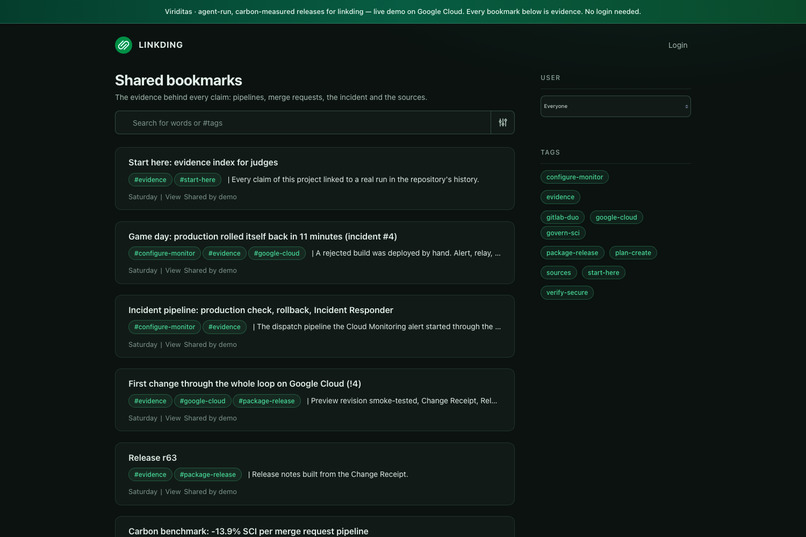
Task: Click the 'Every claim of this project' description
Action: pyautogui.click(x=355, y=179)
